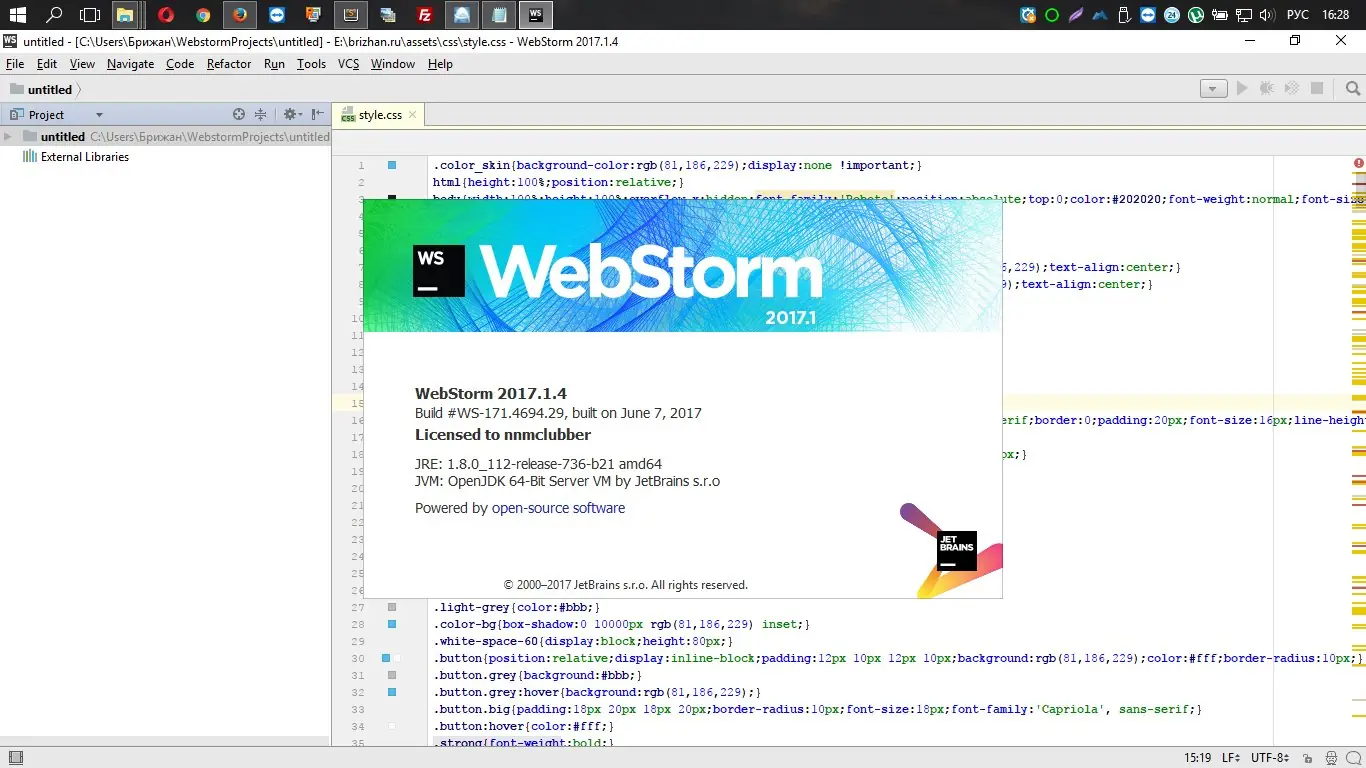Toggle tool window buttons in status bar corner
Screen dimensions: 1366x768
coord(14,758)
